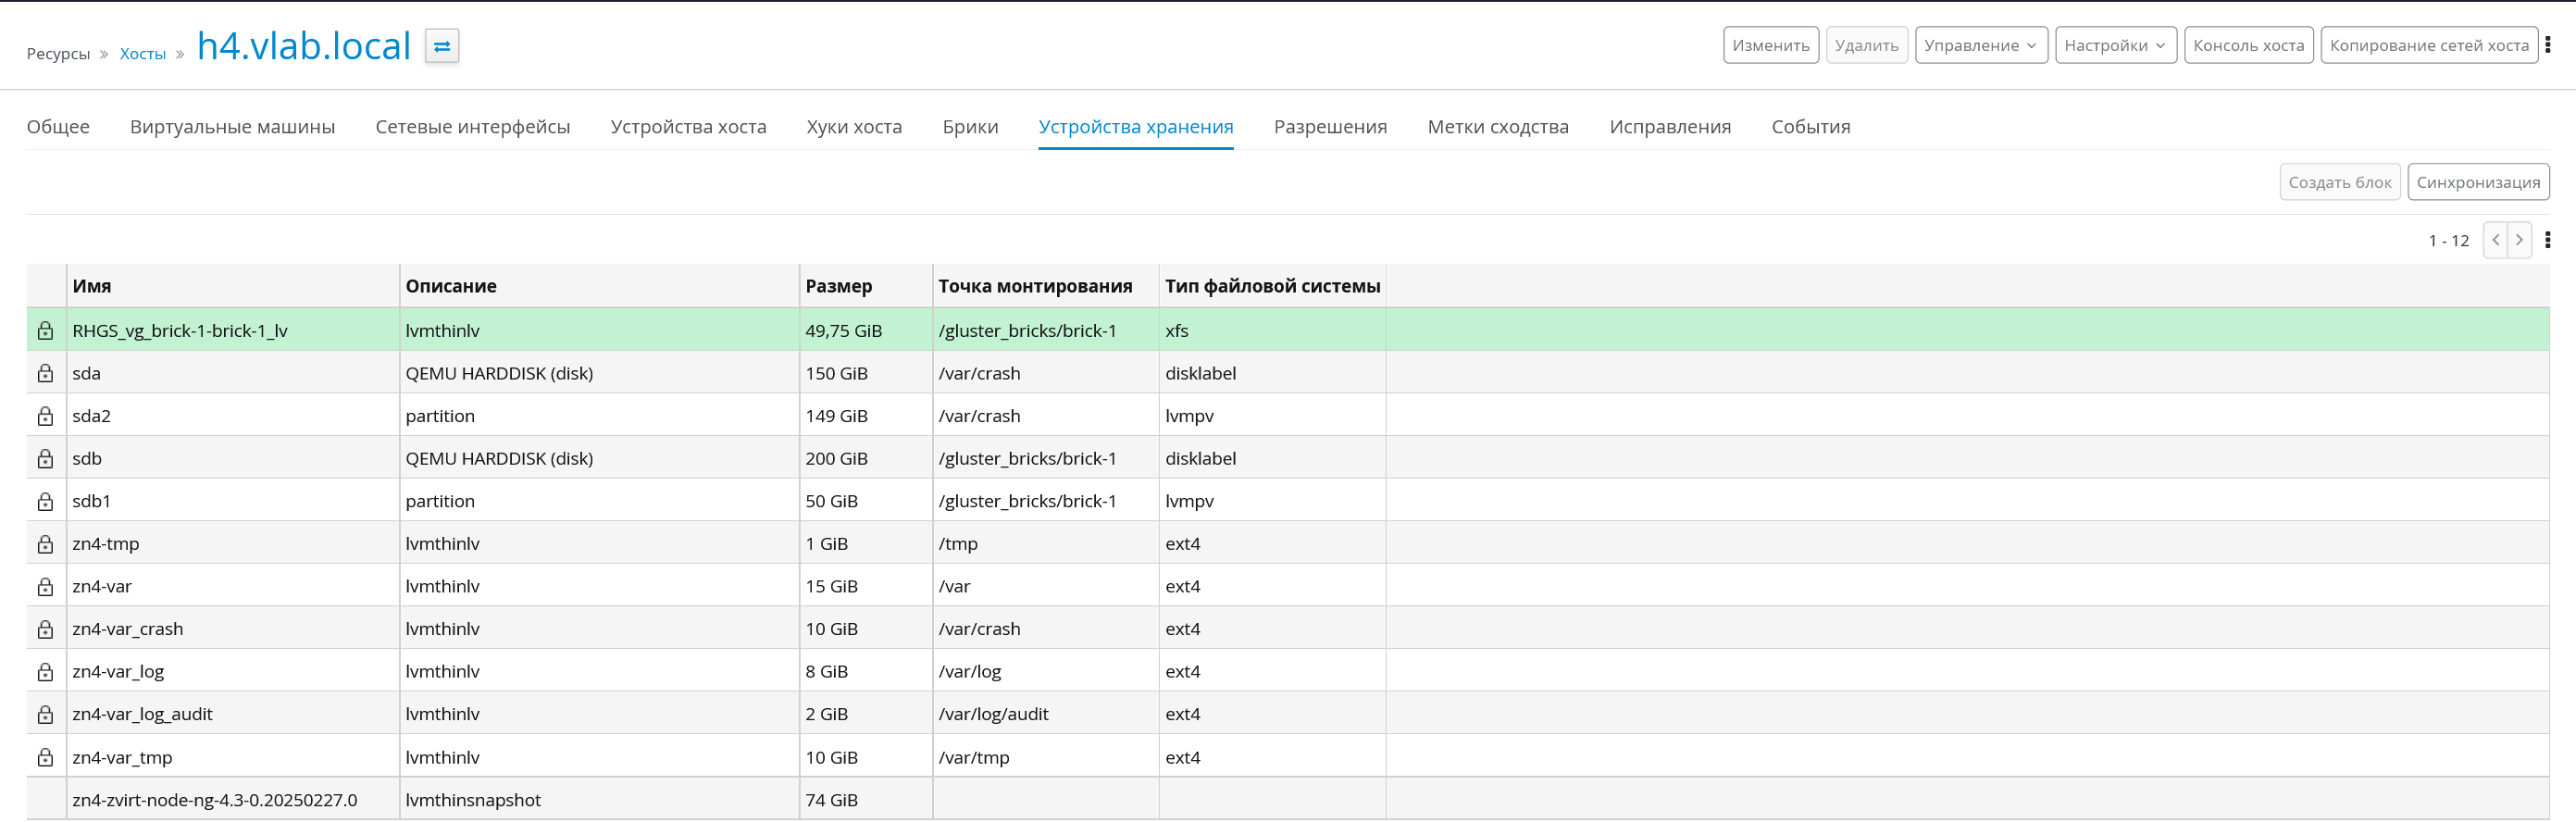The image size is (2576, 822).
Task: Click the Изменить button
Action: (x=1770, y=45)
